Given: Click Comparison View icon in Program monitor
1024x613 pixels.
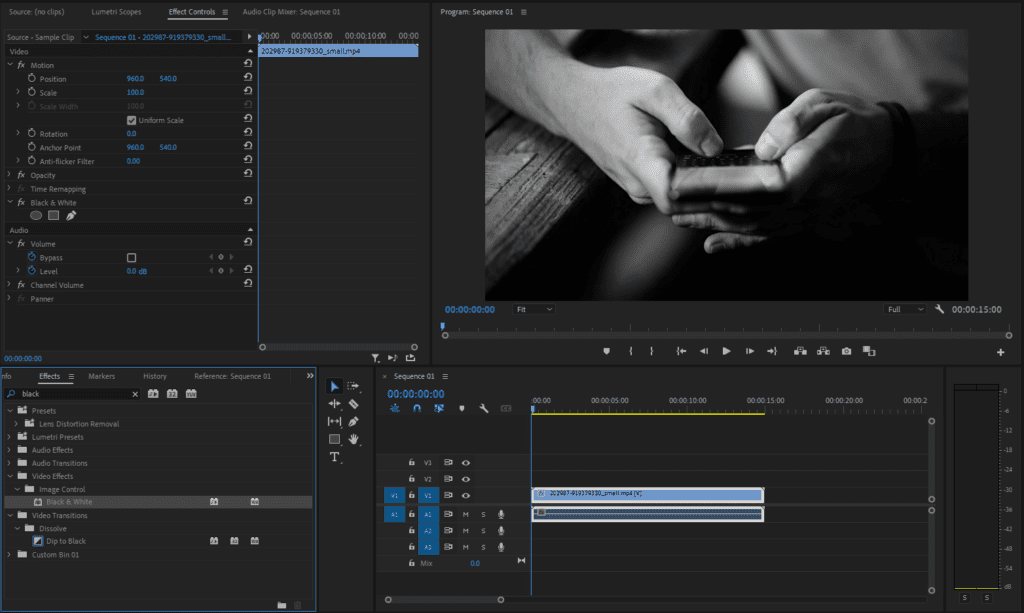Looking at the screenshot, I should coord(869,351).
